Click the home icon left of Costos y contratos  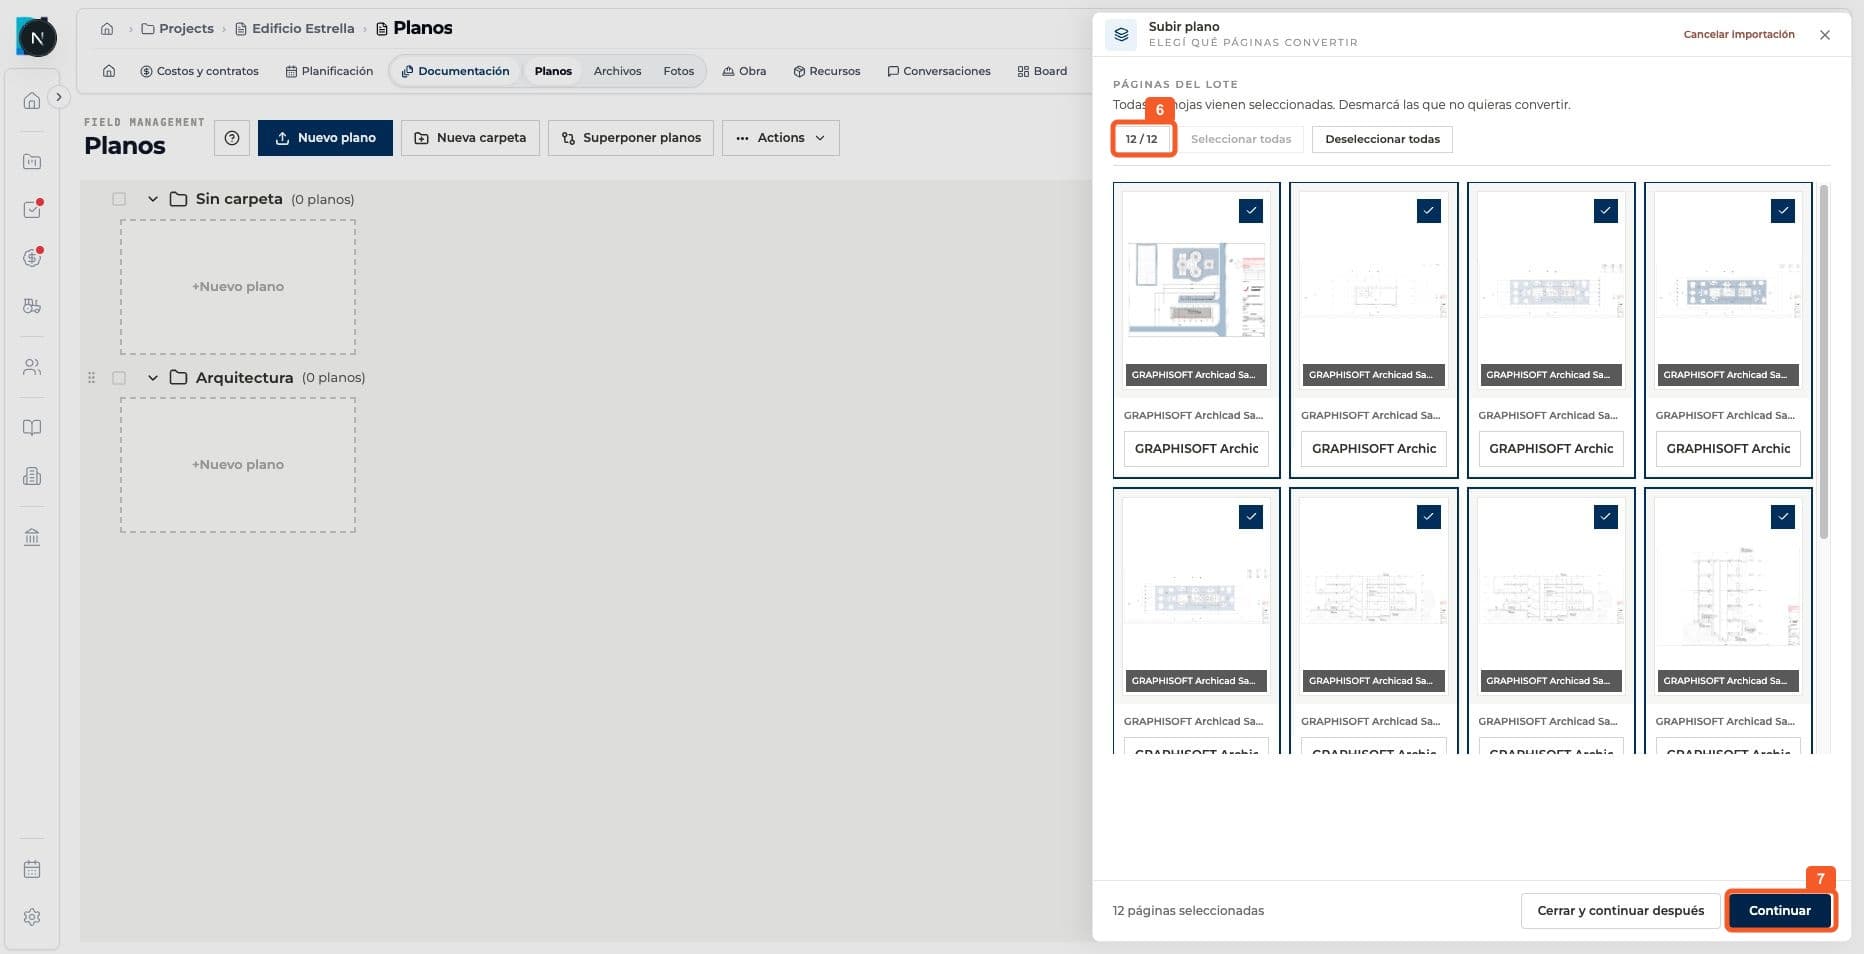click(x=109, y=71)
